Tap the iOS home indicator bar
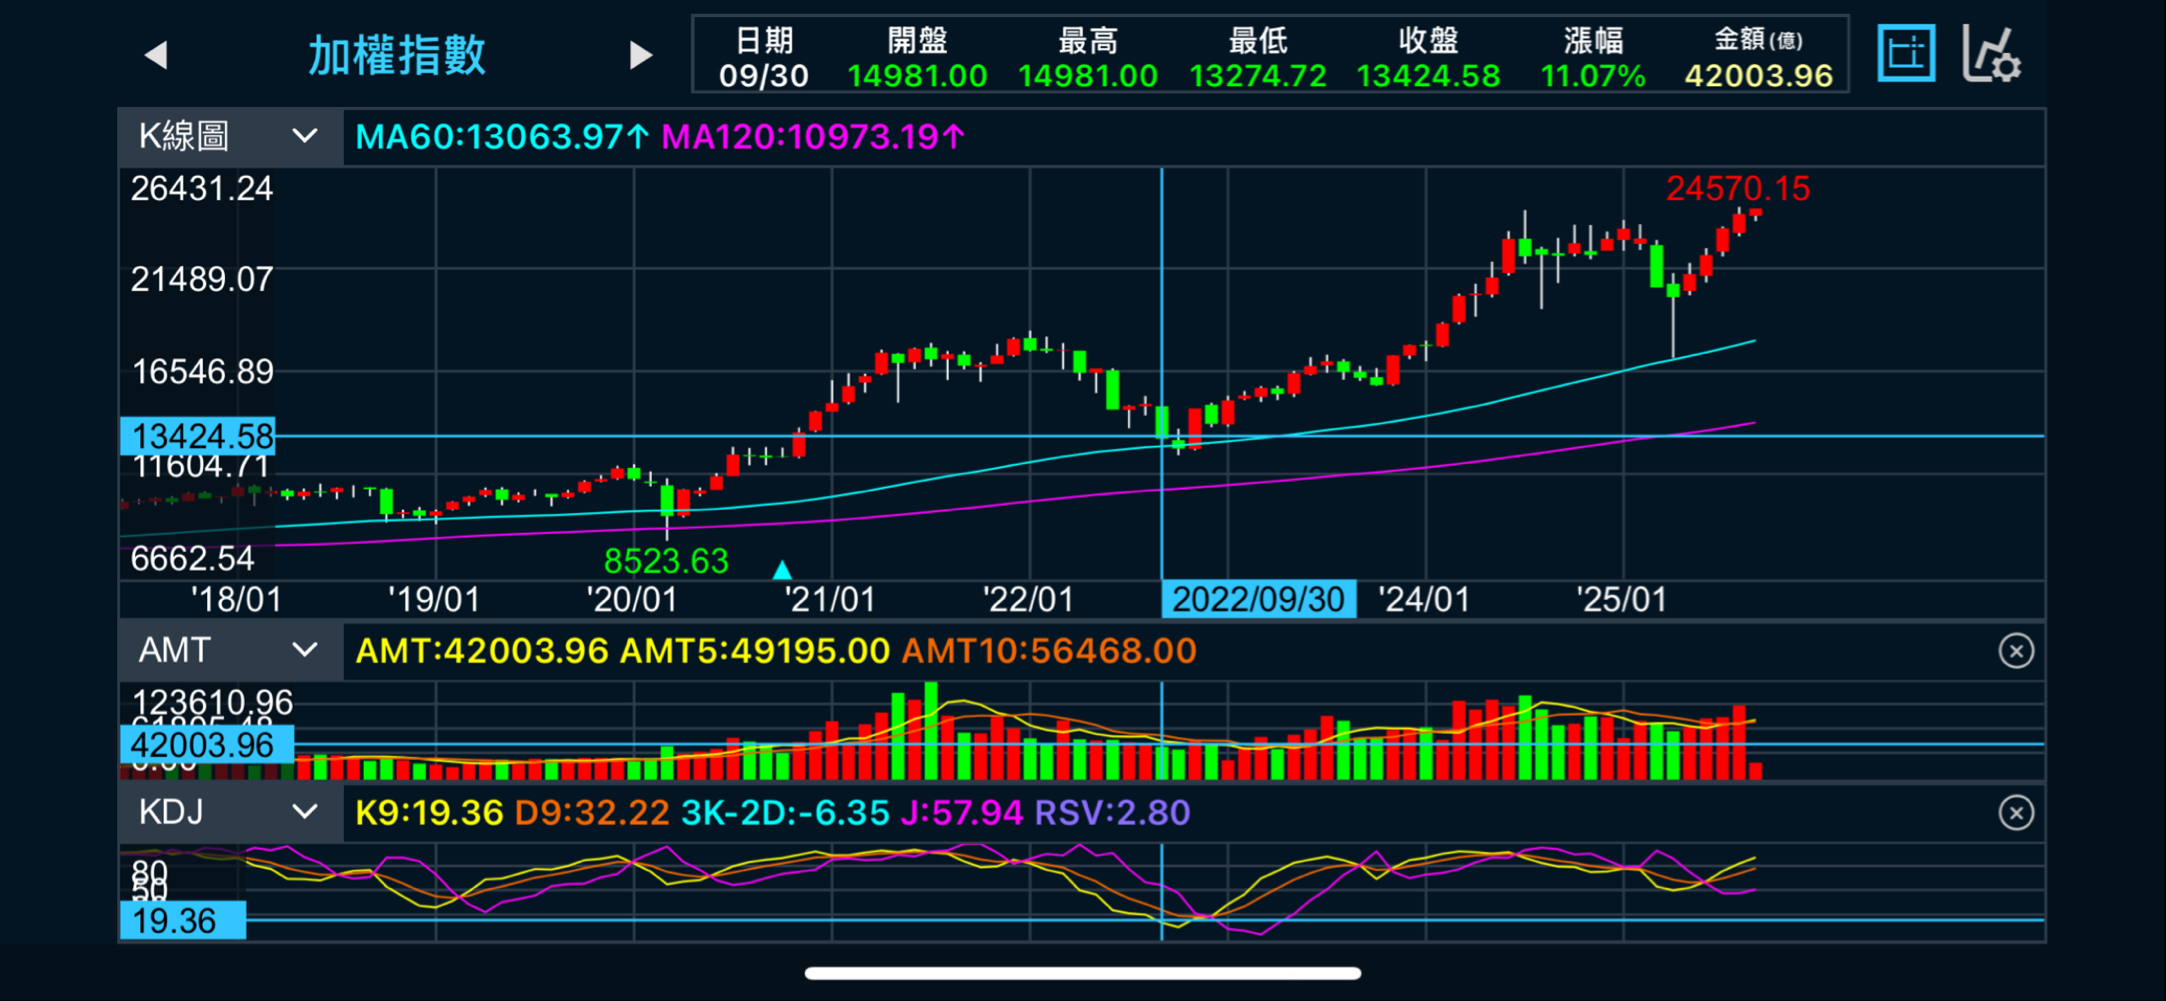The image size is (2166, 1001). click(x=1083, y=973)
